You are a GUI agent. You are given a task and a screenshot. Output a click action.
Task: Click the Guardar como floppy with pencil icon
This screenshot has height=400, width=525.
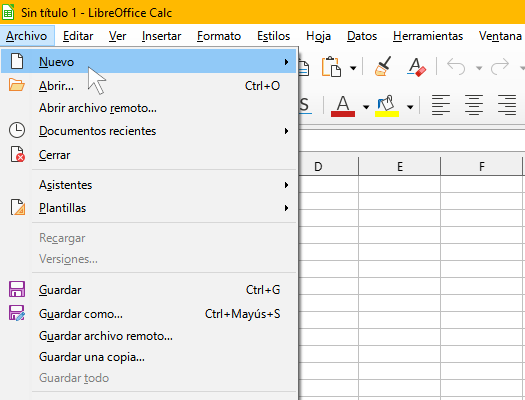(17, 313)
